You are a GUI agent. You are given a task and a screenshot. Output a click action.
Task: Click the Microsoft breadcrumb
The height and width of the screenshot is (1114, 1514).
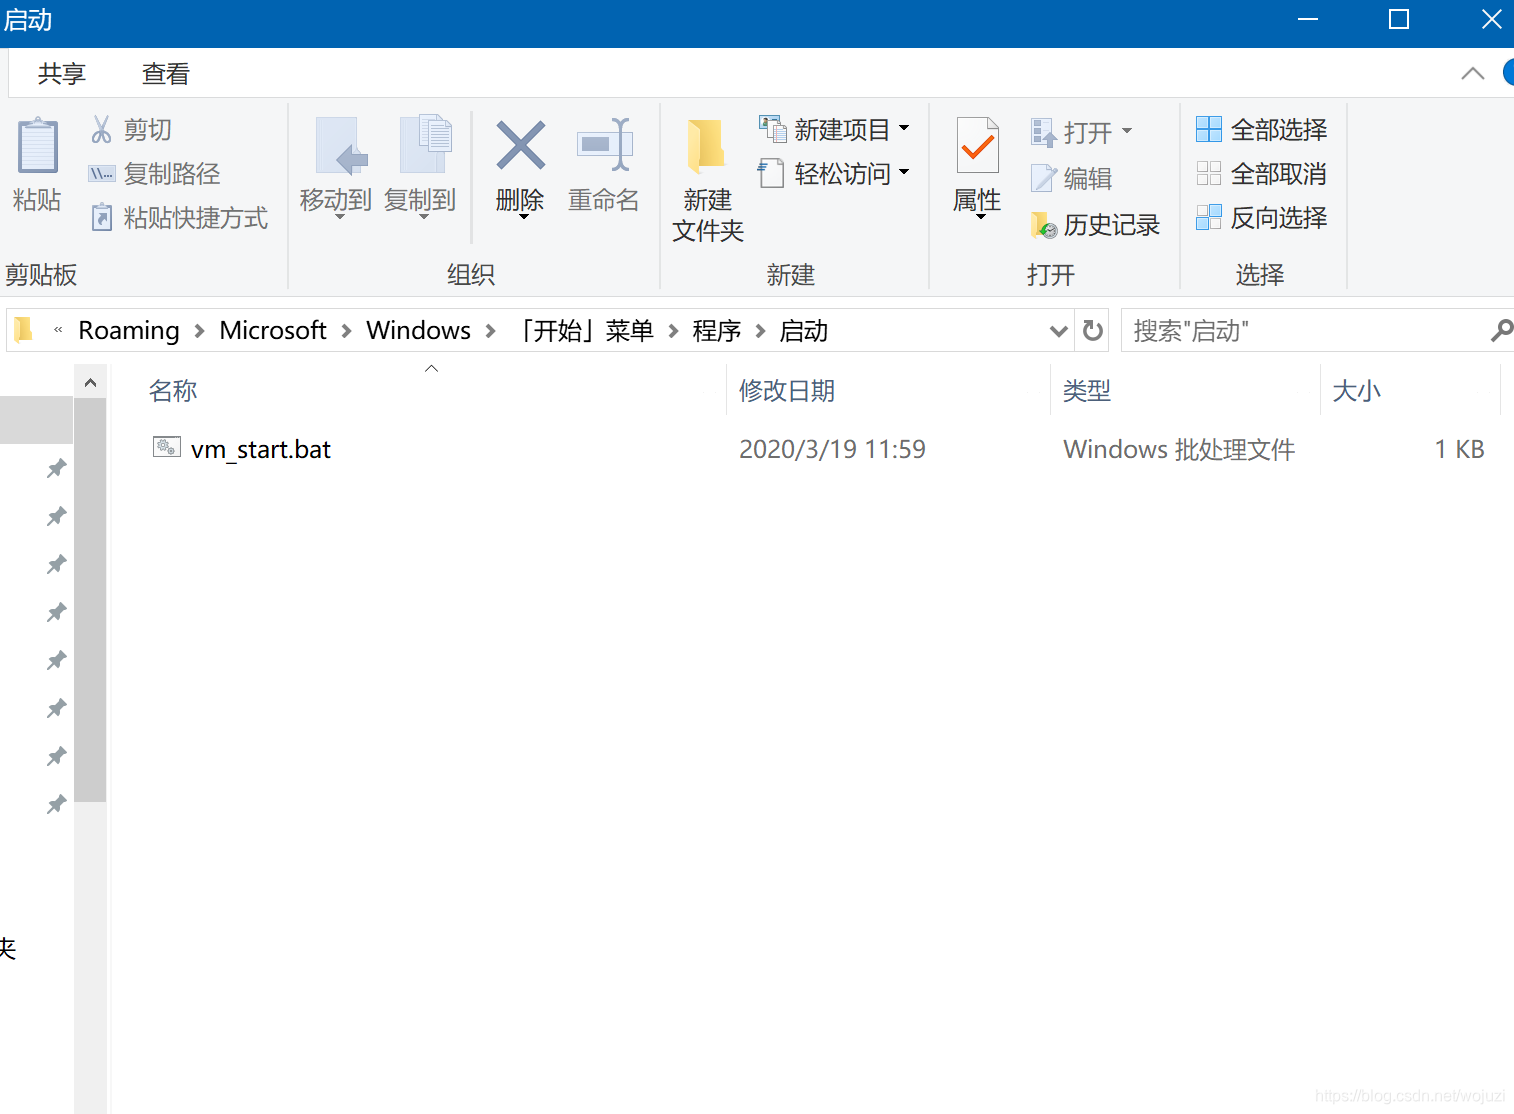tap(273, 330)
